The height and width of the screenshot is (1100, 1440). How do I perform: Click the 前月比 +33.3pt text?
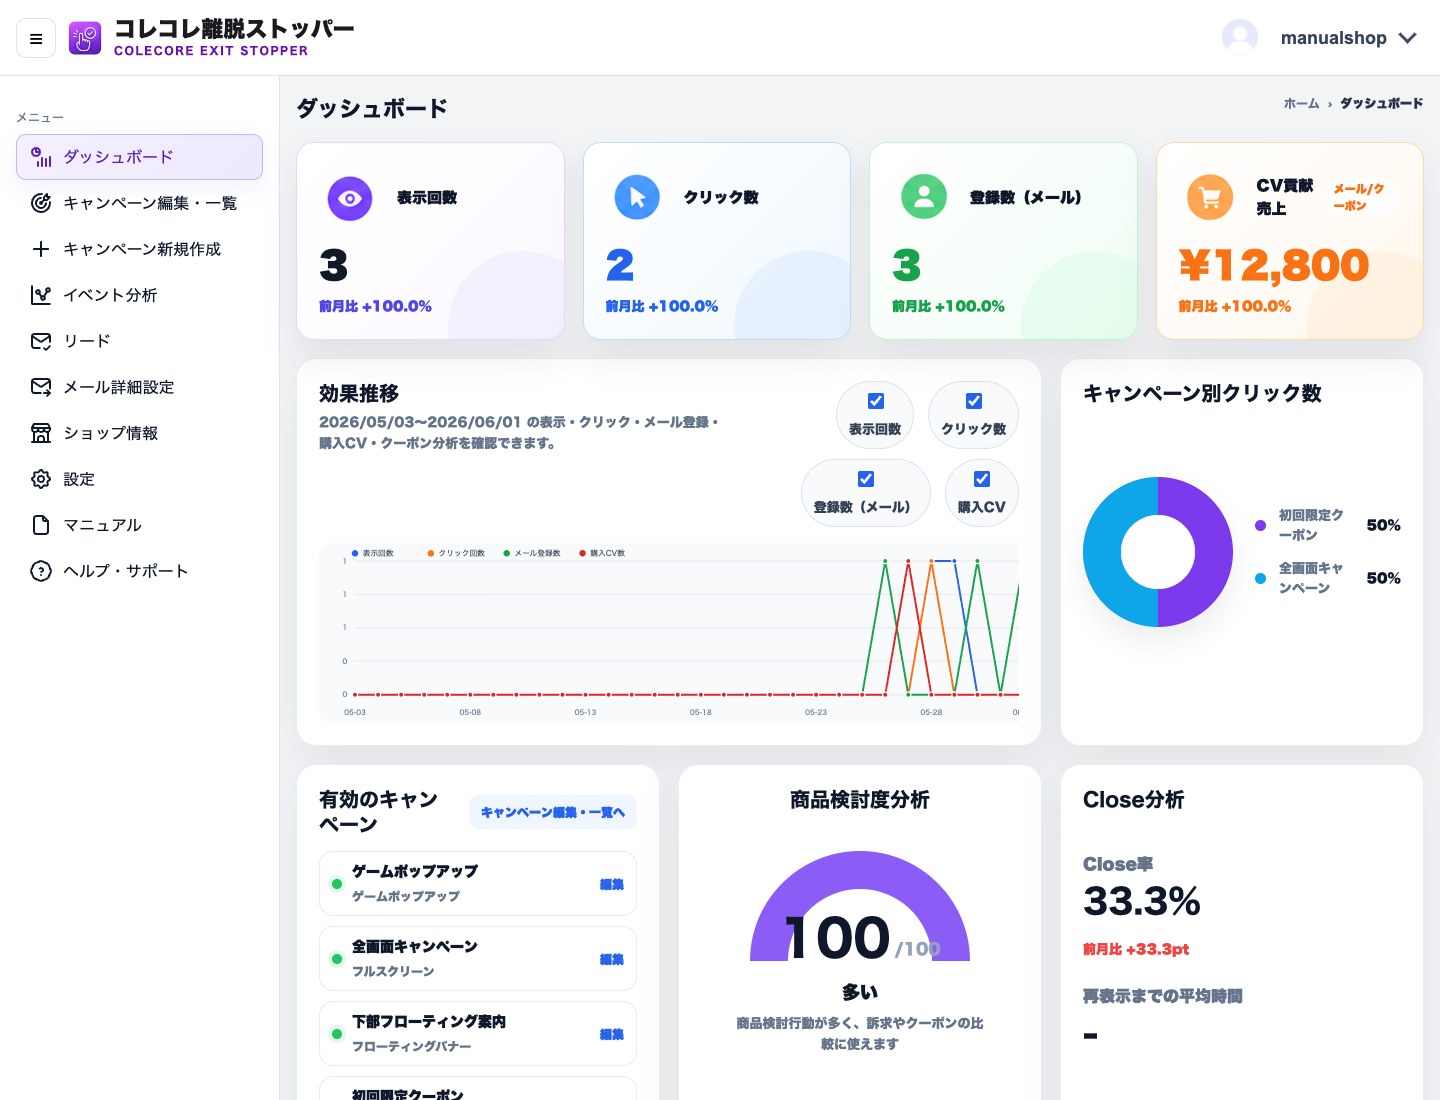tap(1136, 949)
